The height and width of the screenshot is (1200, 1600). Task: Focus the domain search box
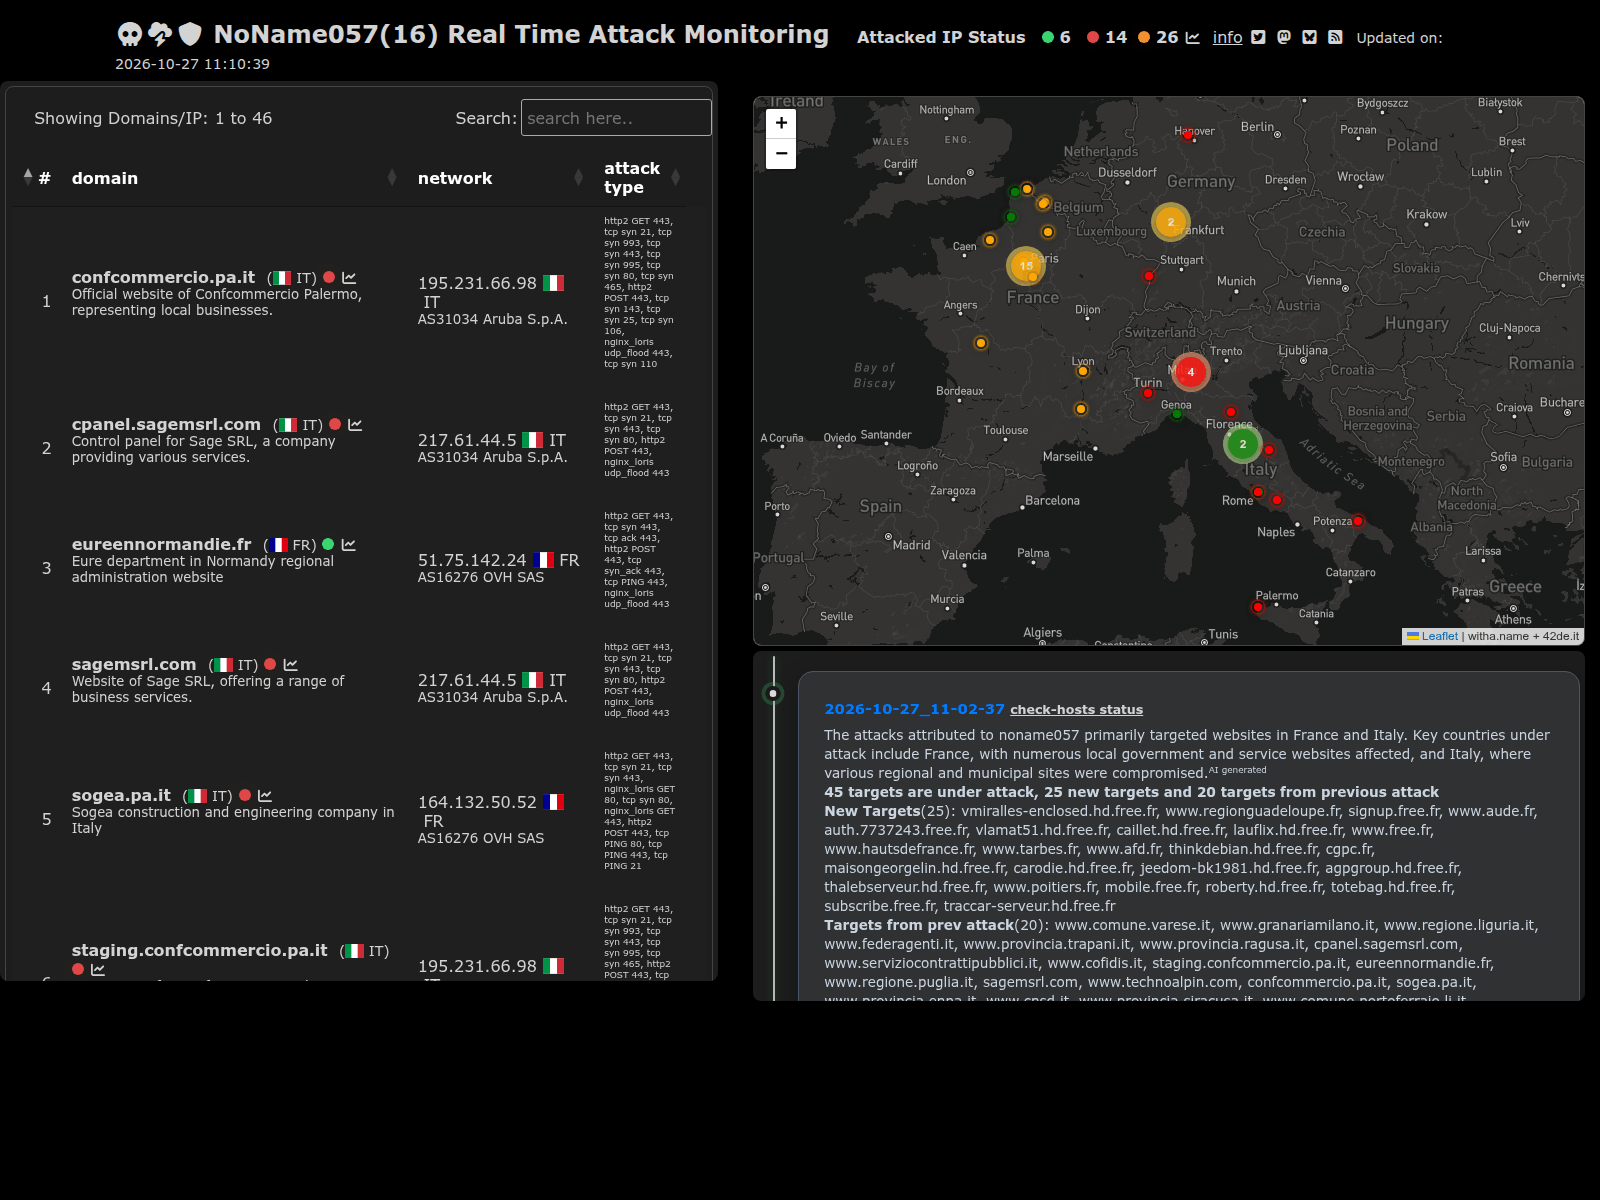(616, 118)
